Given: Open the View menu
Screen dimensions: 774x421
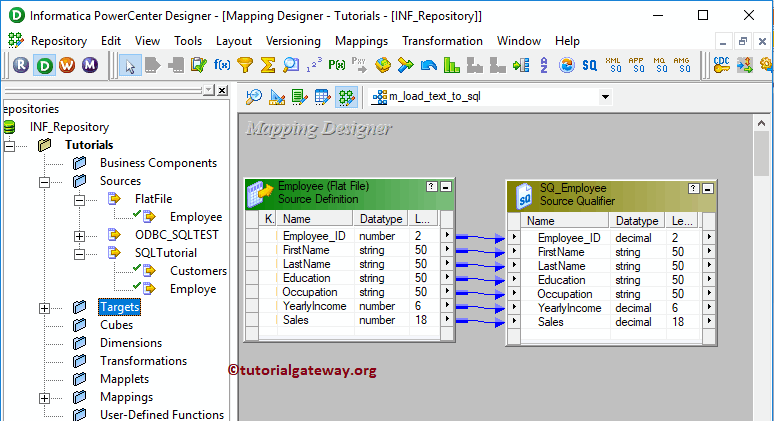Looking at the screenshot, I should pyautogui.click(x=148, y=41).
